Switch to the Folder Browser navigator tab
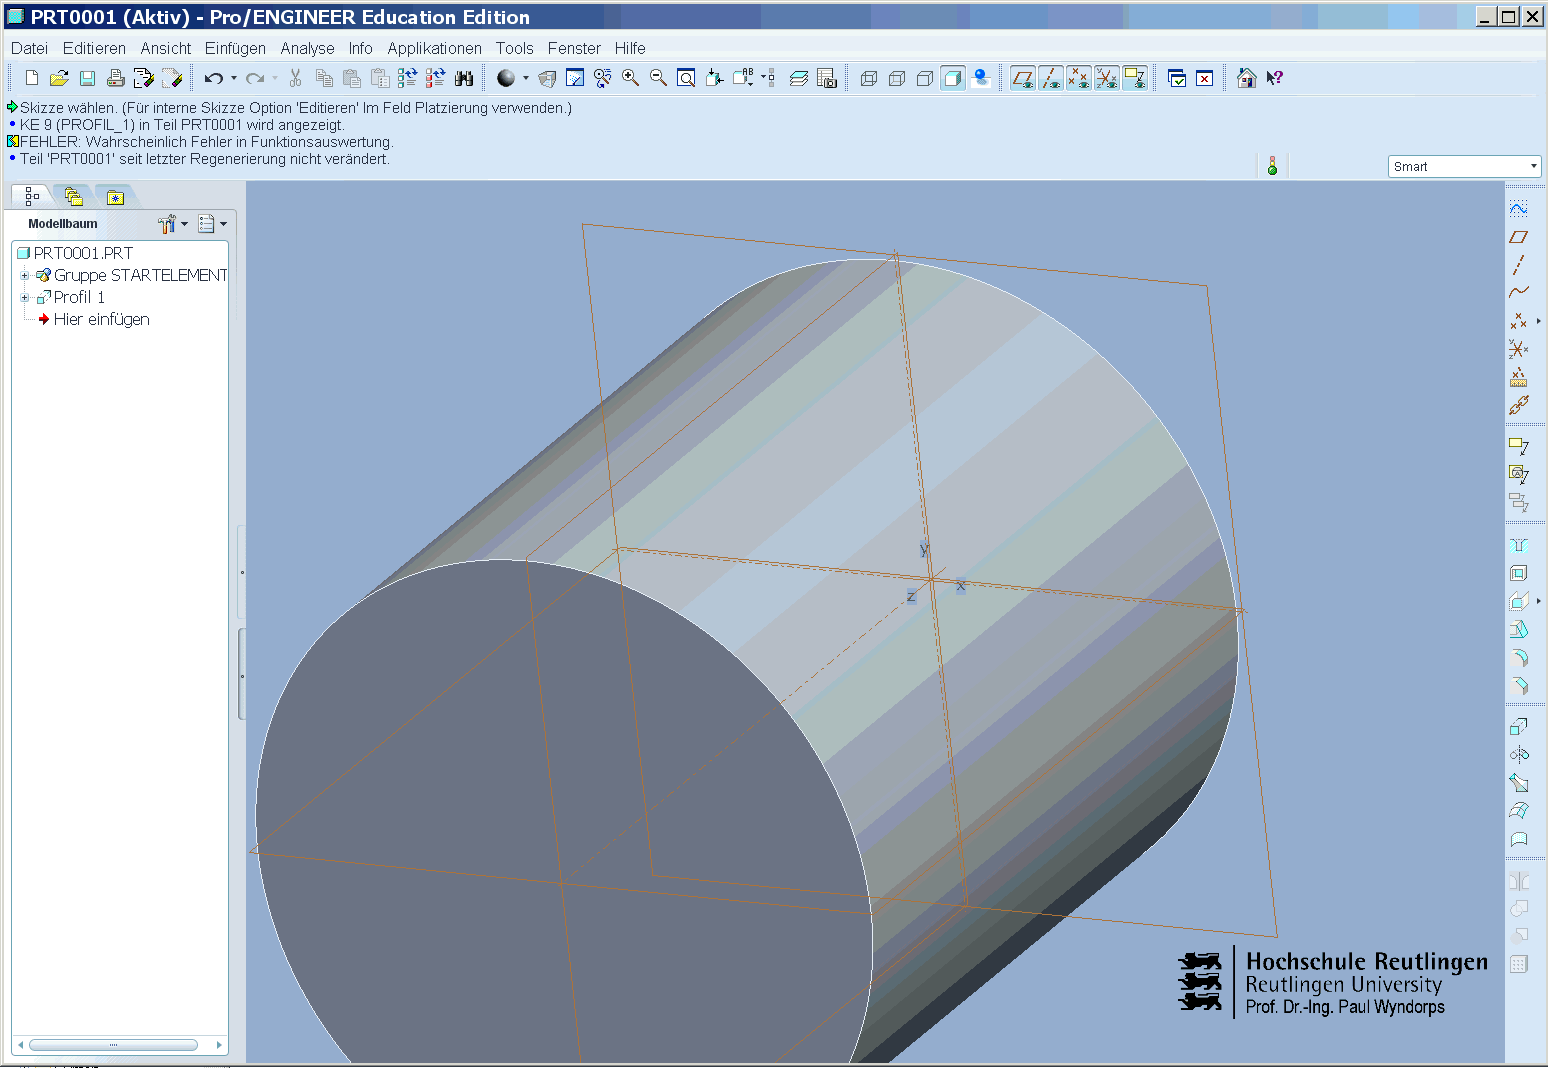The image size is (1548, 1068). (x=73, y=196)
